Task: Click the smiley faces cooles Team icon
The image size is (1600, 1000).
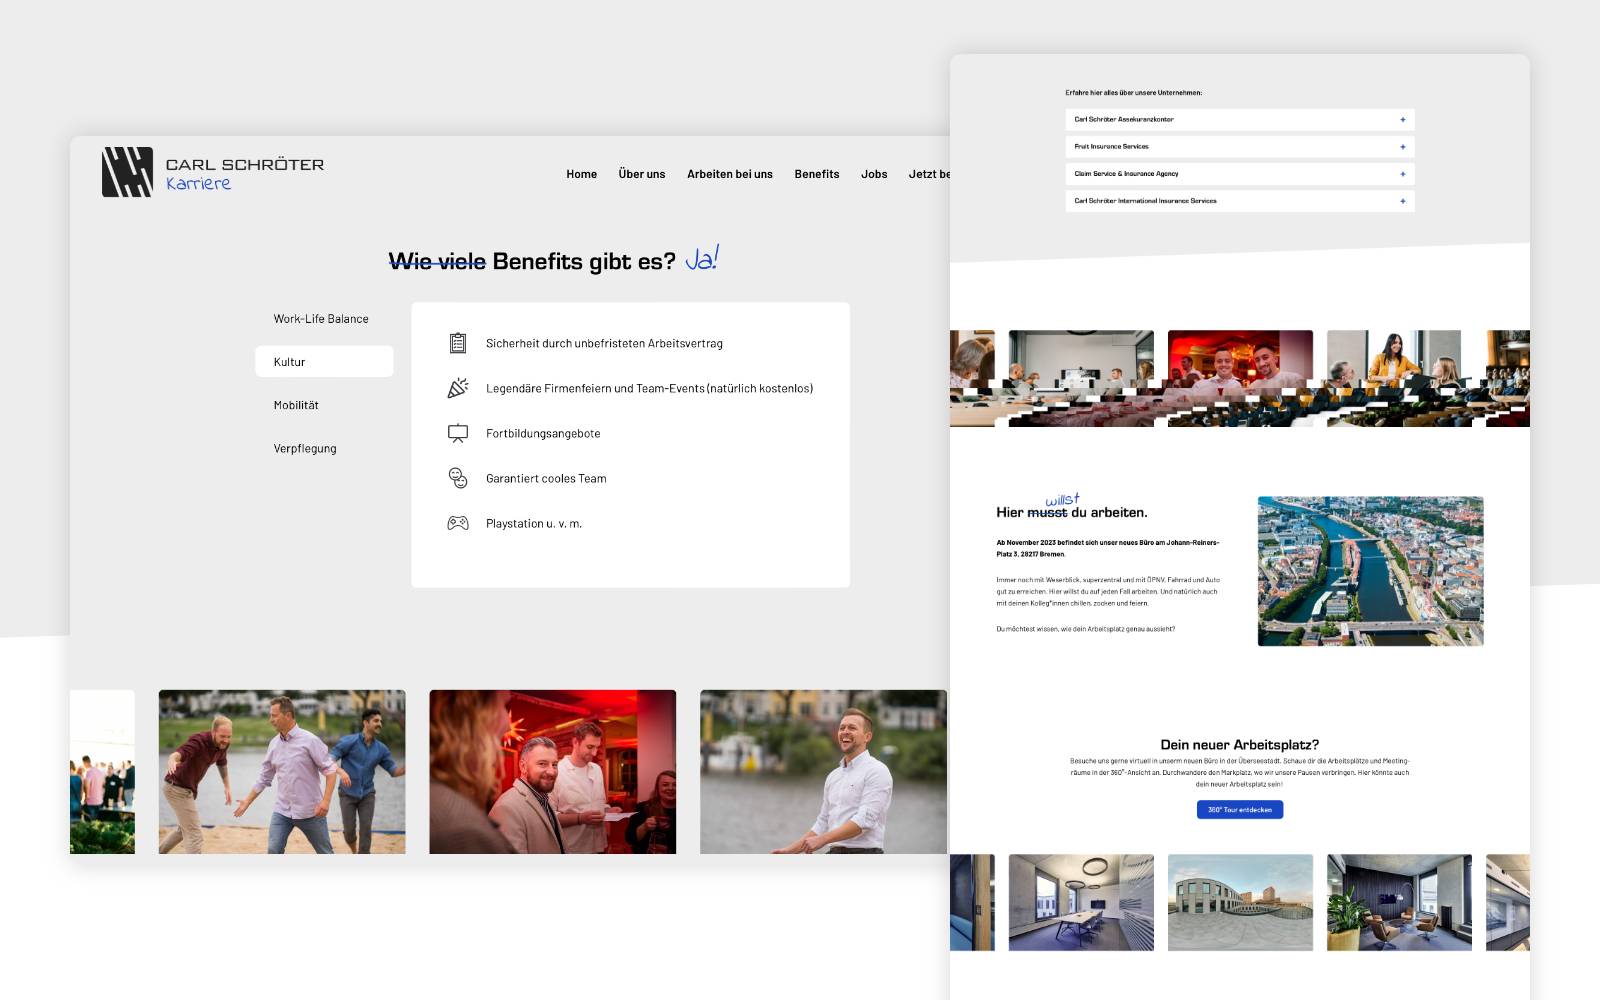Action: pos(458,478)
